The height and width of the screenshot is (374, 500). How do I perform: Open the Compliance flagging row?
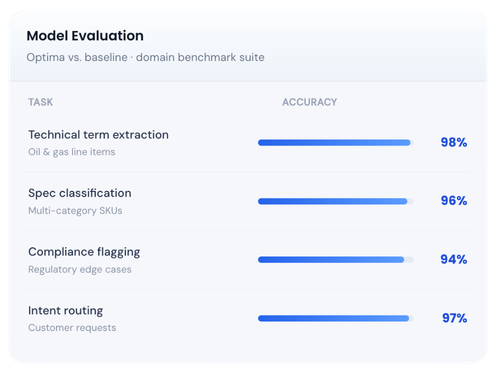point(248,260)
